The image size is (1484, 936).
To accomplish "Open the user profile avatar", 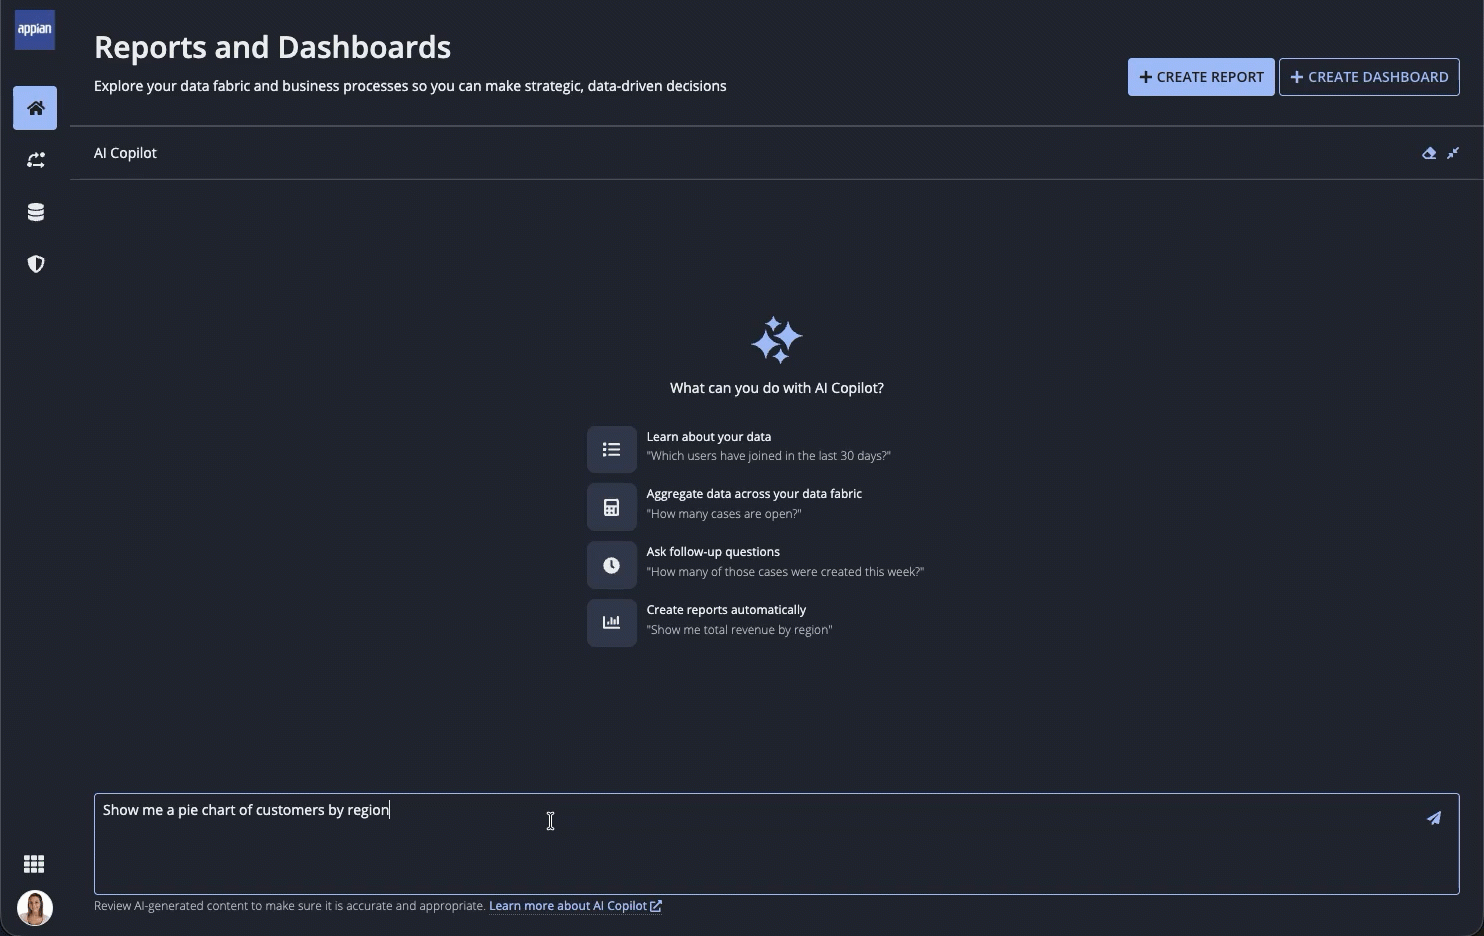I will click(x=35, y=908).
